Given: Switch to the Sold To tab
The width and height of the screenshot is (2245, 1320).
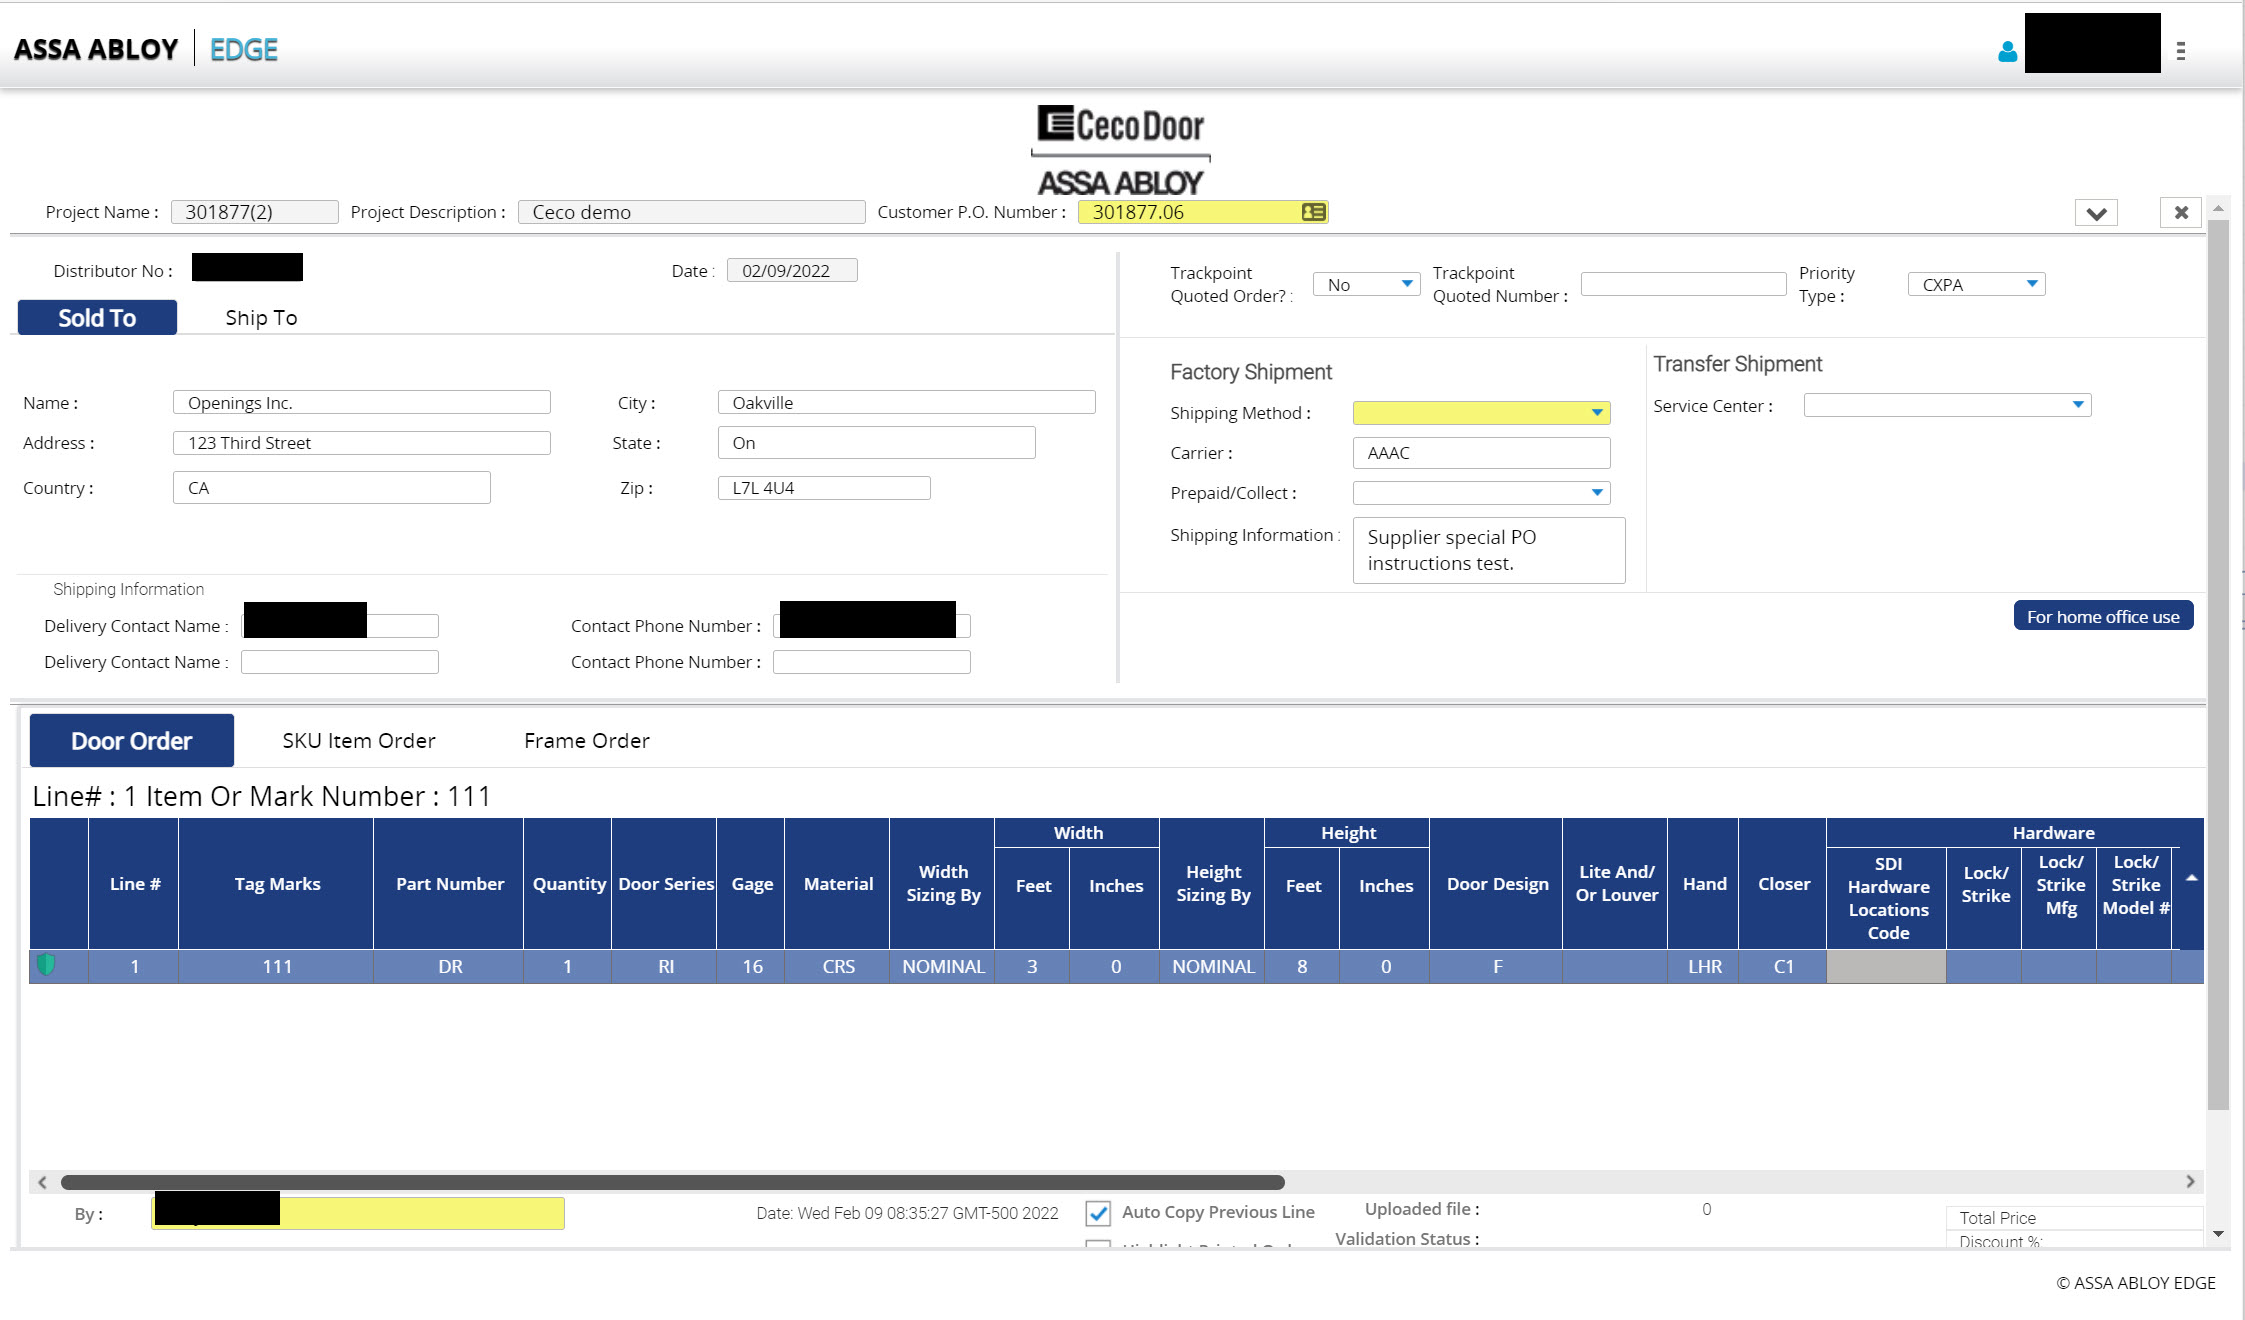Looking at the screenshot, I should [x=97, y=317].
